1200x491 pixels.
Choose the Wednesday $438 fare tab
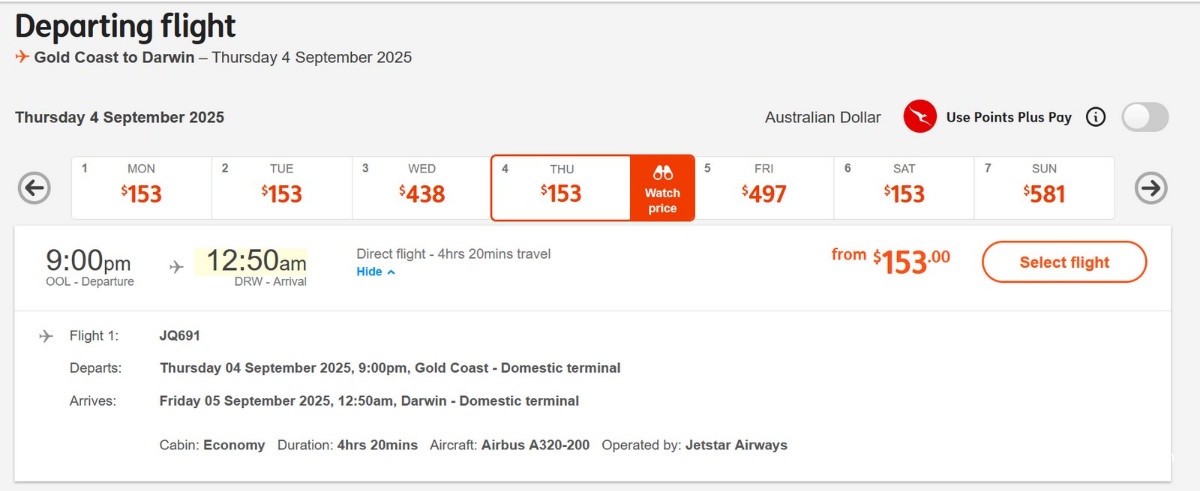(422, 187)
